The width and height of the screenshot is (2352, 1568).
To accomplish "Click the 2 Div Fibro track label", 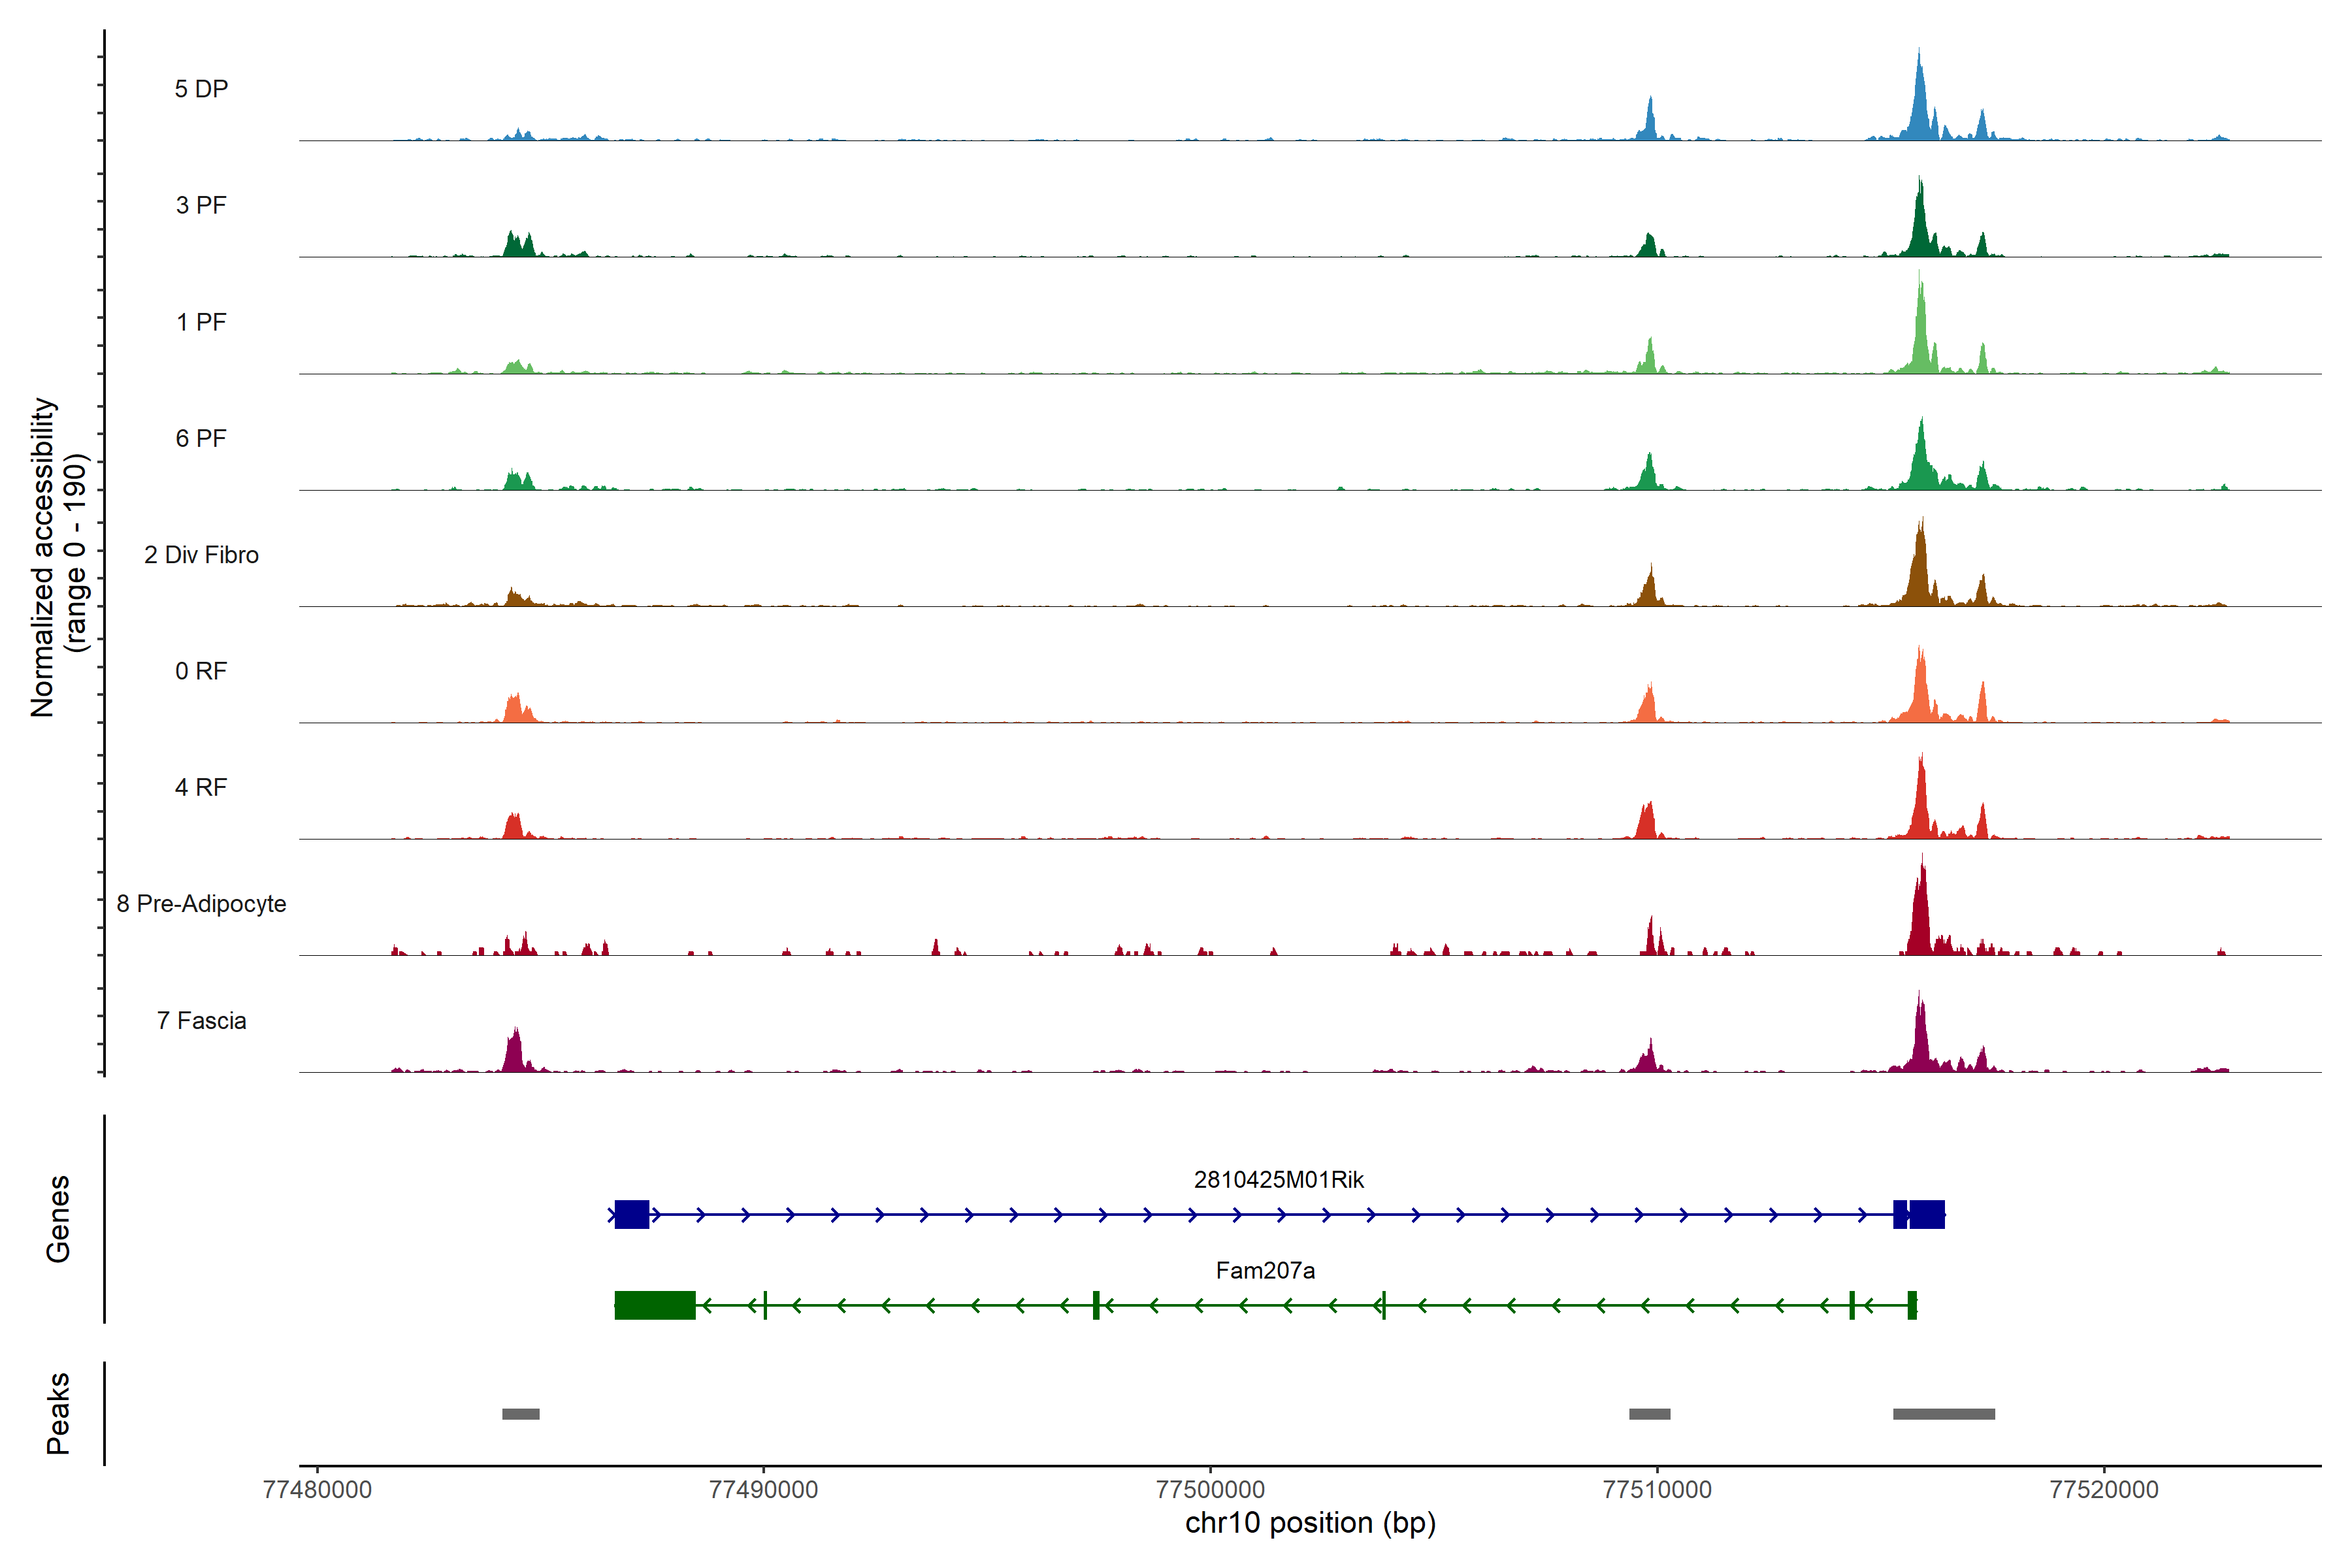I will (x=201, y=554).
